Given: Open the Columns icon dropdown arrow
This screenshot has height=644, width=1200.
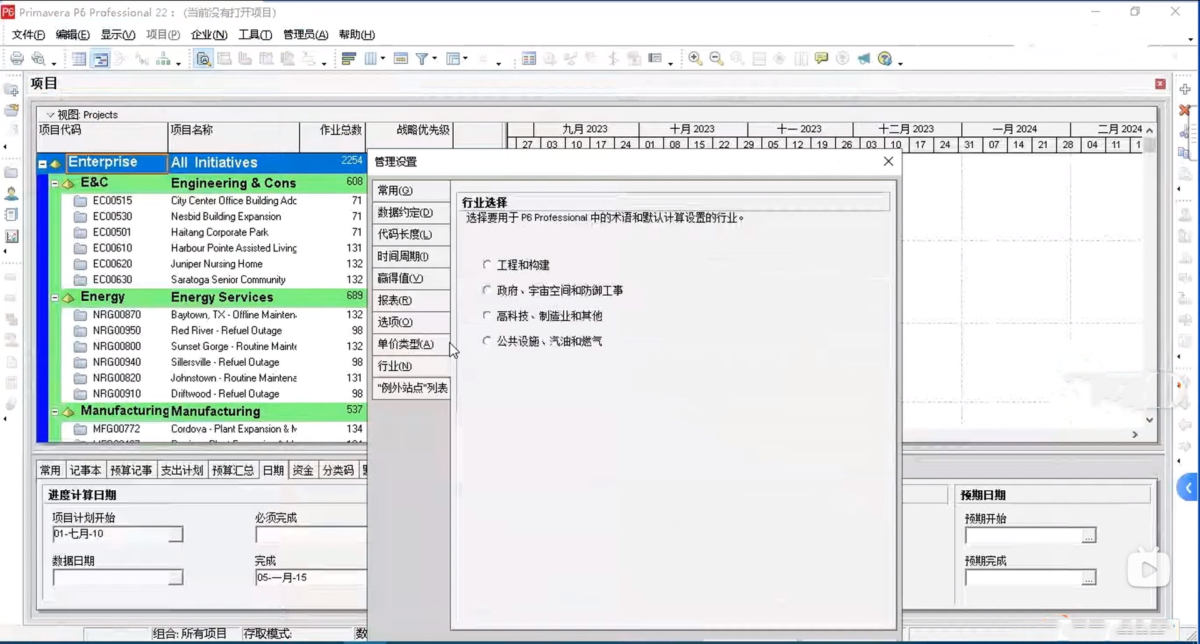Looking at the screenshot, I should (383, 60).
